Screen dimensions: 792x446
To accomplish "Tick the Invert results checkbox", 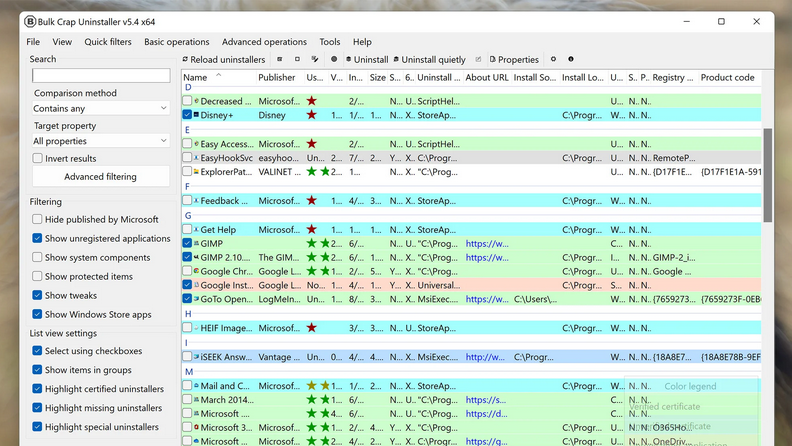I will [37, 158].
